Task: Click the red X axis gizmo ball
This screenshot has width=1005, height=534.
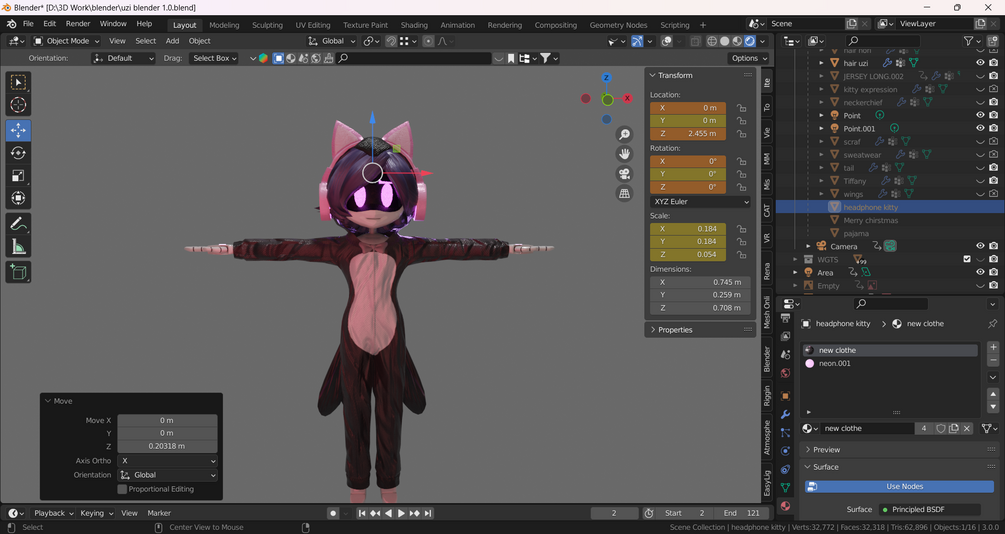Action: click(x=627, y=98)
